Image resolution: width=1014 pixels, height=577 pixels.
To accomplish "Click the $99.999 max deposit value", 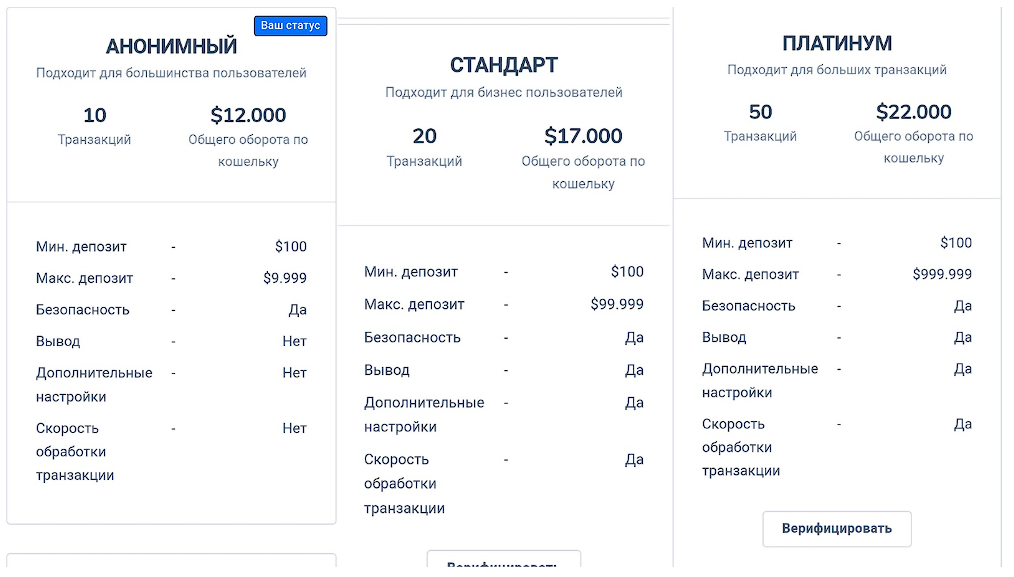I will click(x=617, y=304).
